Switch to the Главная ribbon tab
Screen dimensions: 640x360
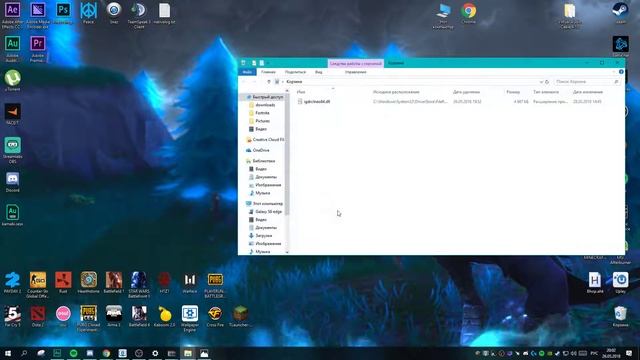268,72
